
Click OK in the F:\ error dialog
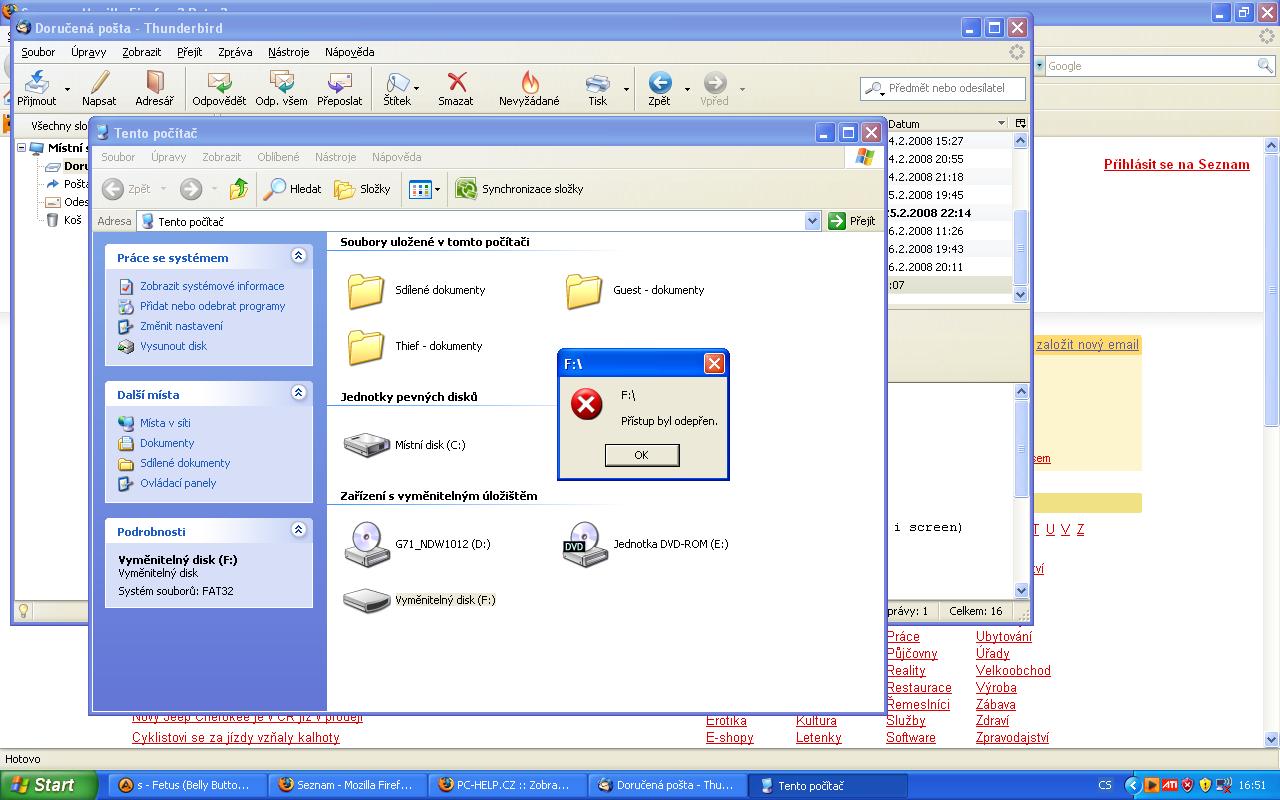[x=642, y=455]
